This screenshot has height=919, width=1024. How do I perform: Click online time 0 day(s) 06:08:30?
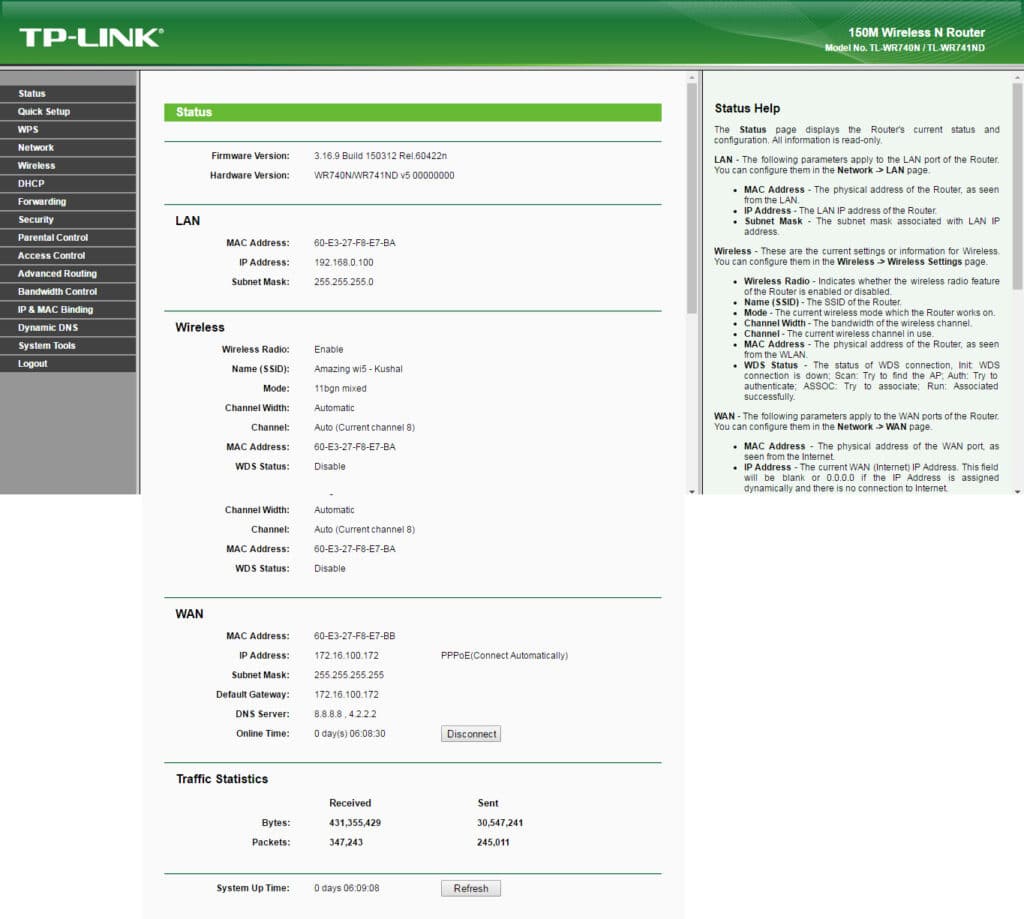point(349,734)
